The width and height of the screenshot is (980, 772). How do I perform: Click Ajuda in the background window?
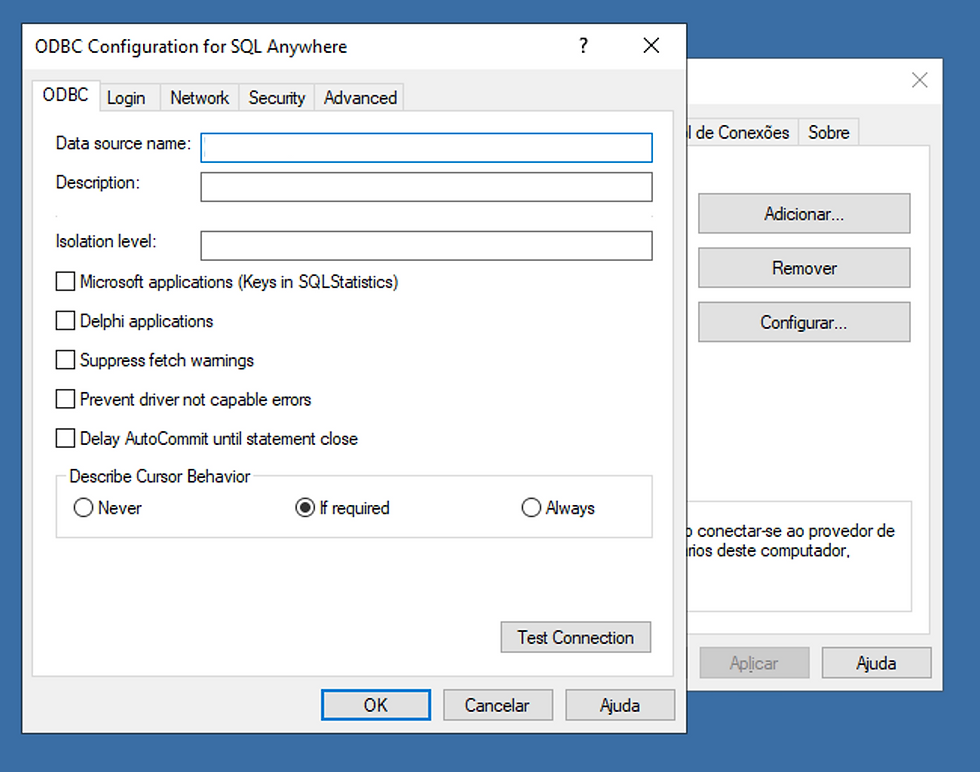point(876,663)
